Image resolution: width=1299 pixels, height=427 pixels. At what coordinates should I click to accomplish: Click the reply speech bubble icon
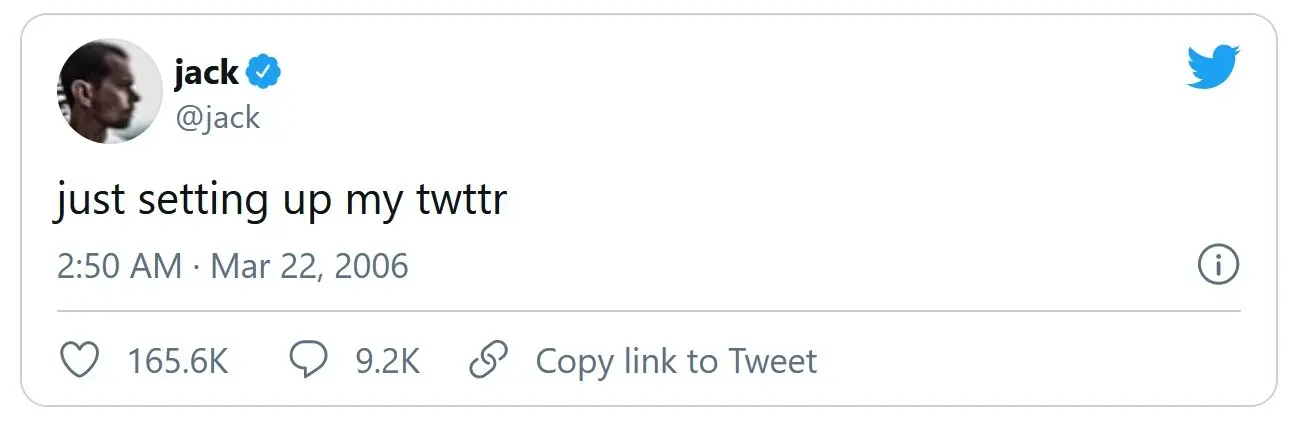pyautogui.click(x=308, y=361)
